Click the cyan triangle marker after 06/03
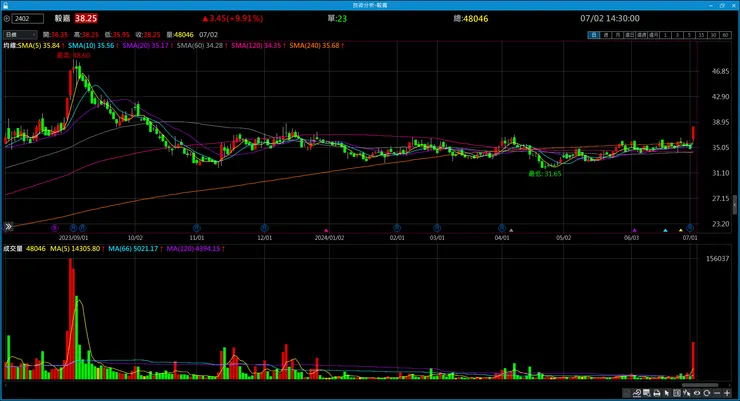 (665, 230)
